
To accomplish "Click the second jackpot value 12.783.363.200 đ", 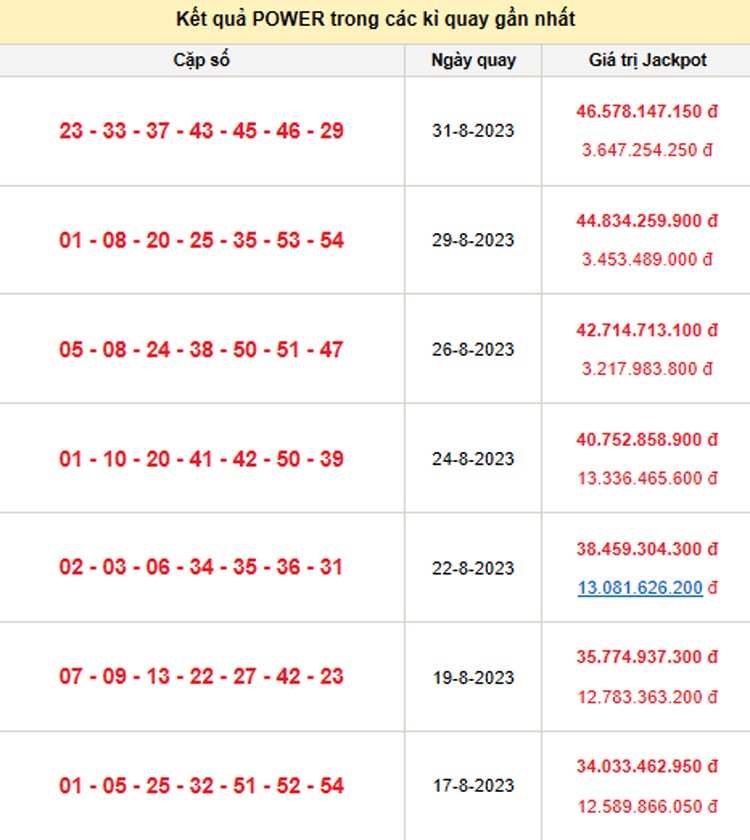I will click(647, 697).
